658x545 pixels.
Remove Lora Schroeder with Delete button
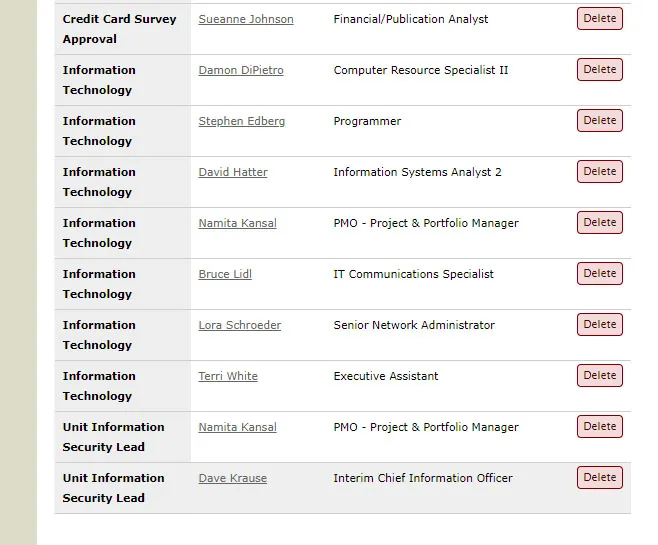pyautogui.click(x=600, y=324)
